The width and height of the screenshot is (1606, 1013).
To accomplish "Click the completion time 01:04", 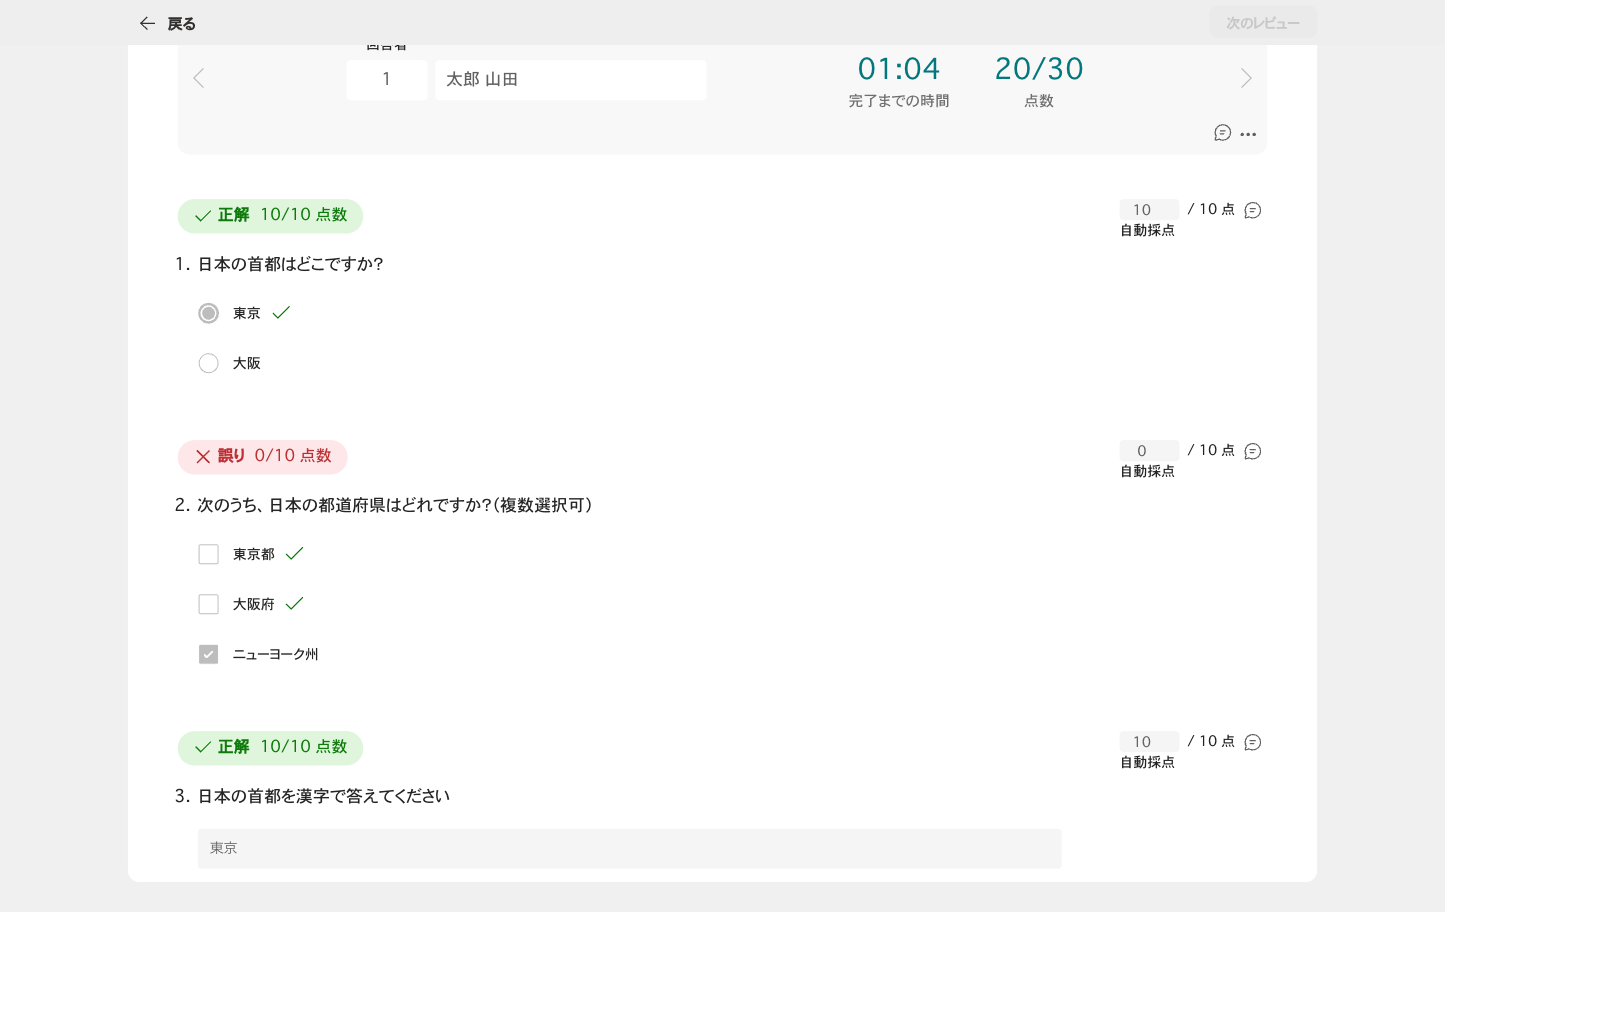I will click(x=899, y=69).
